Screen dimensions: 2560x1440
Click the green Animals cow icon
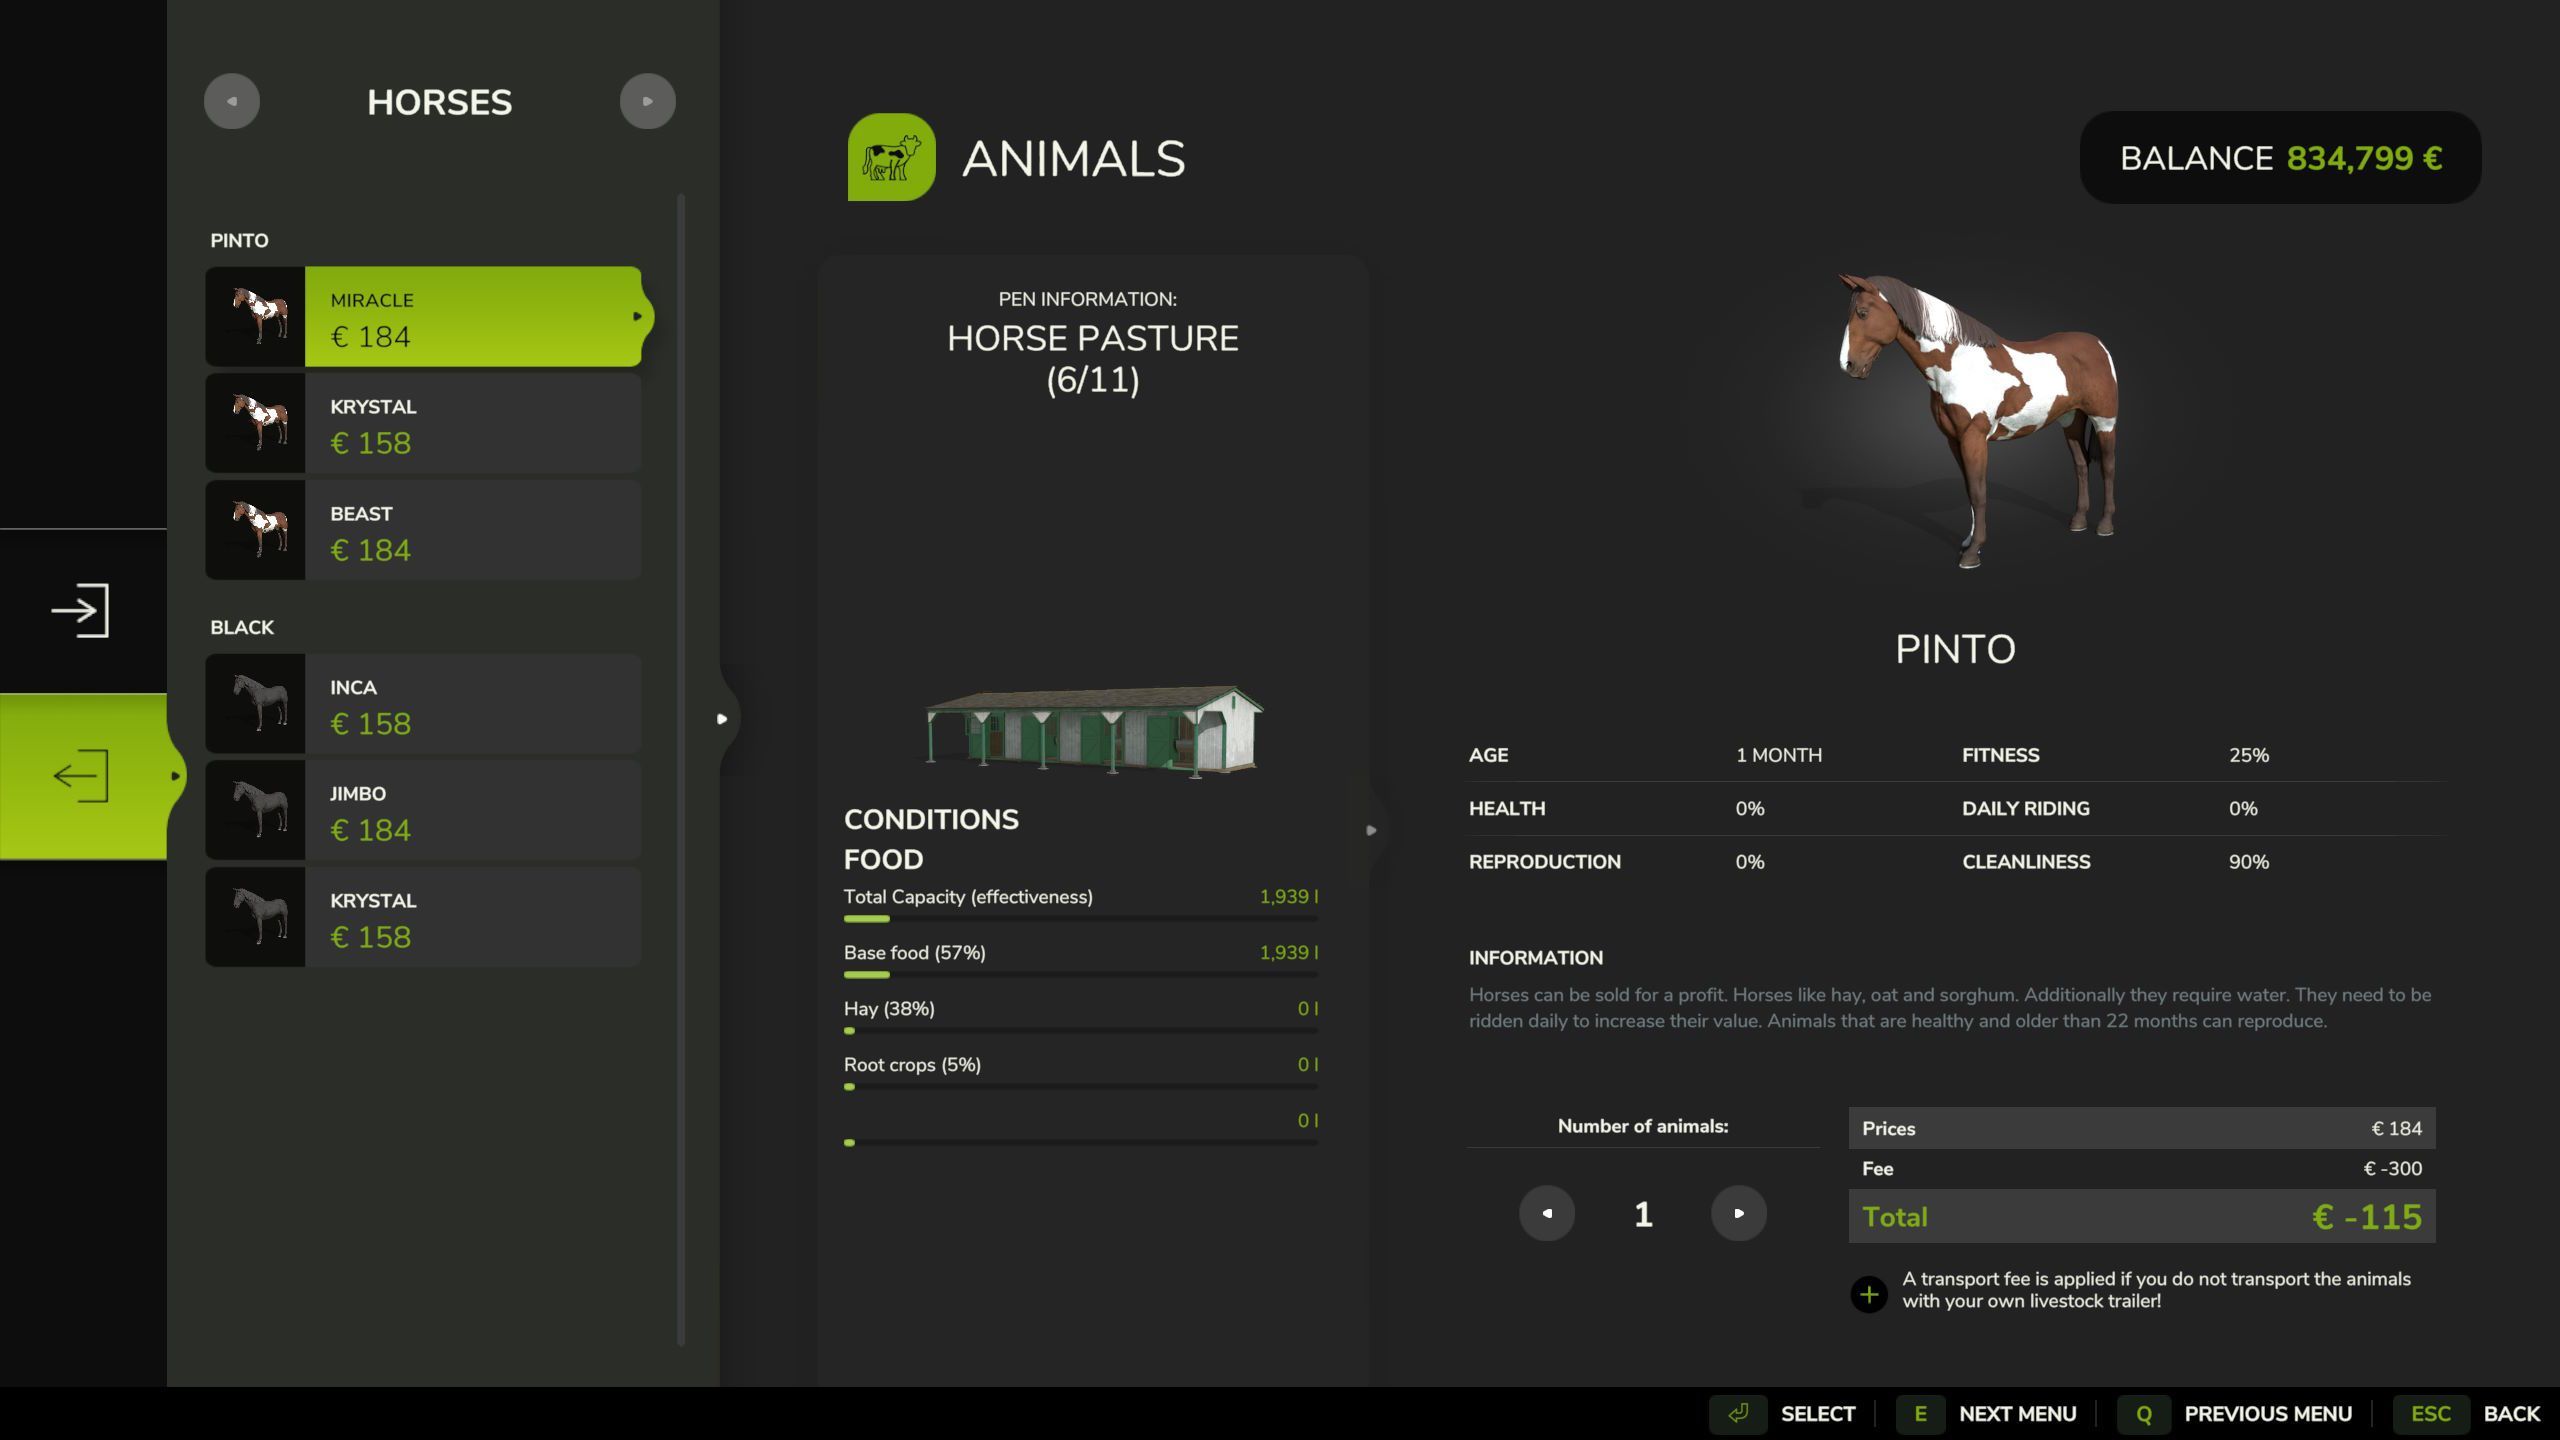point(891,157)
